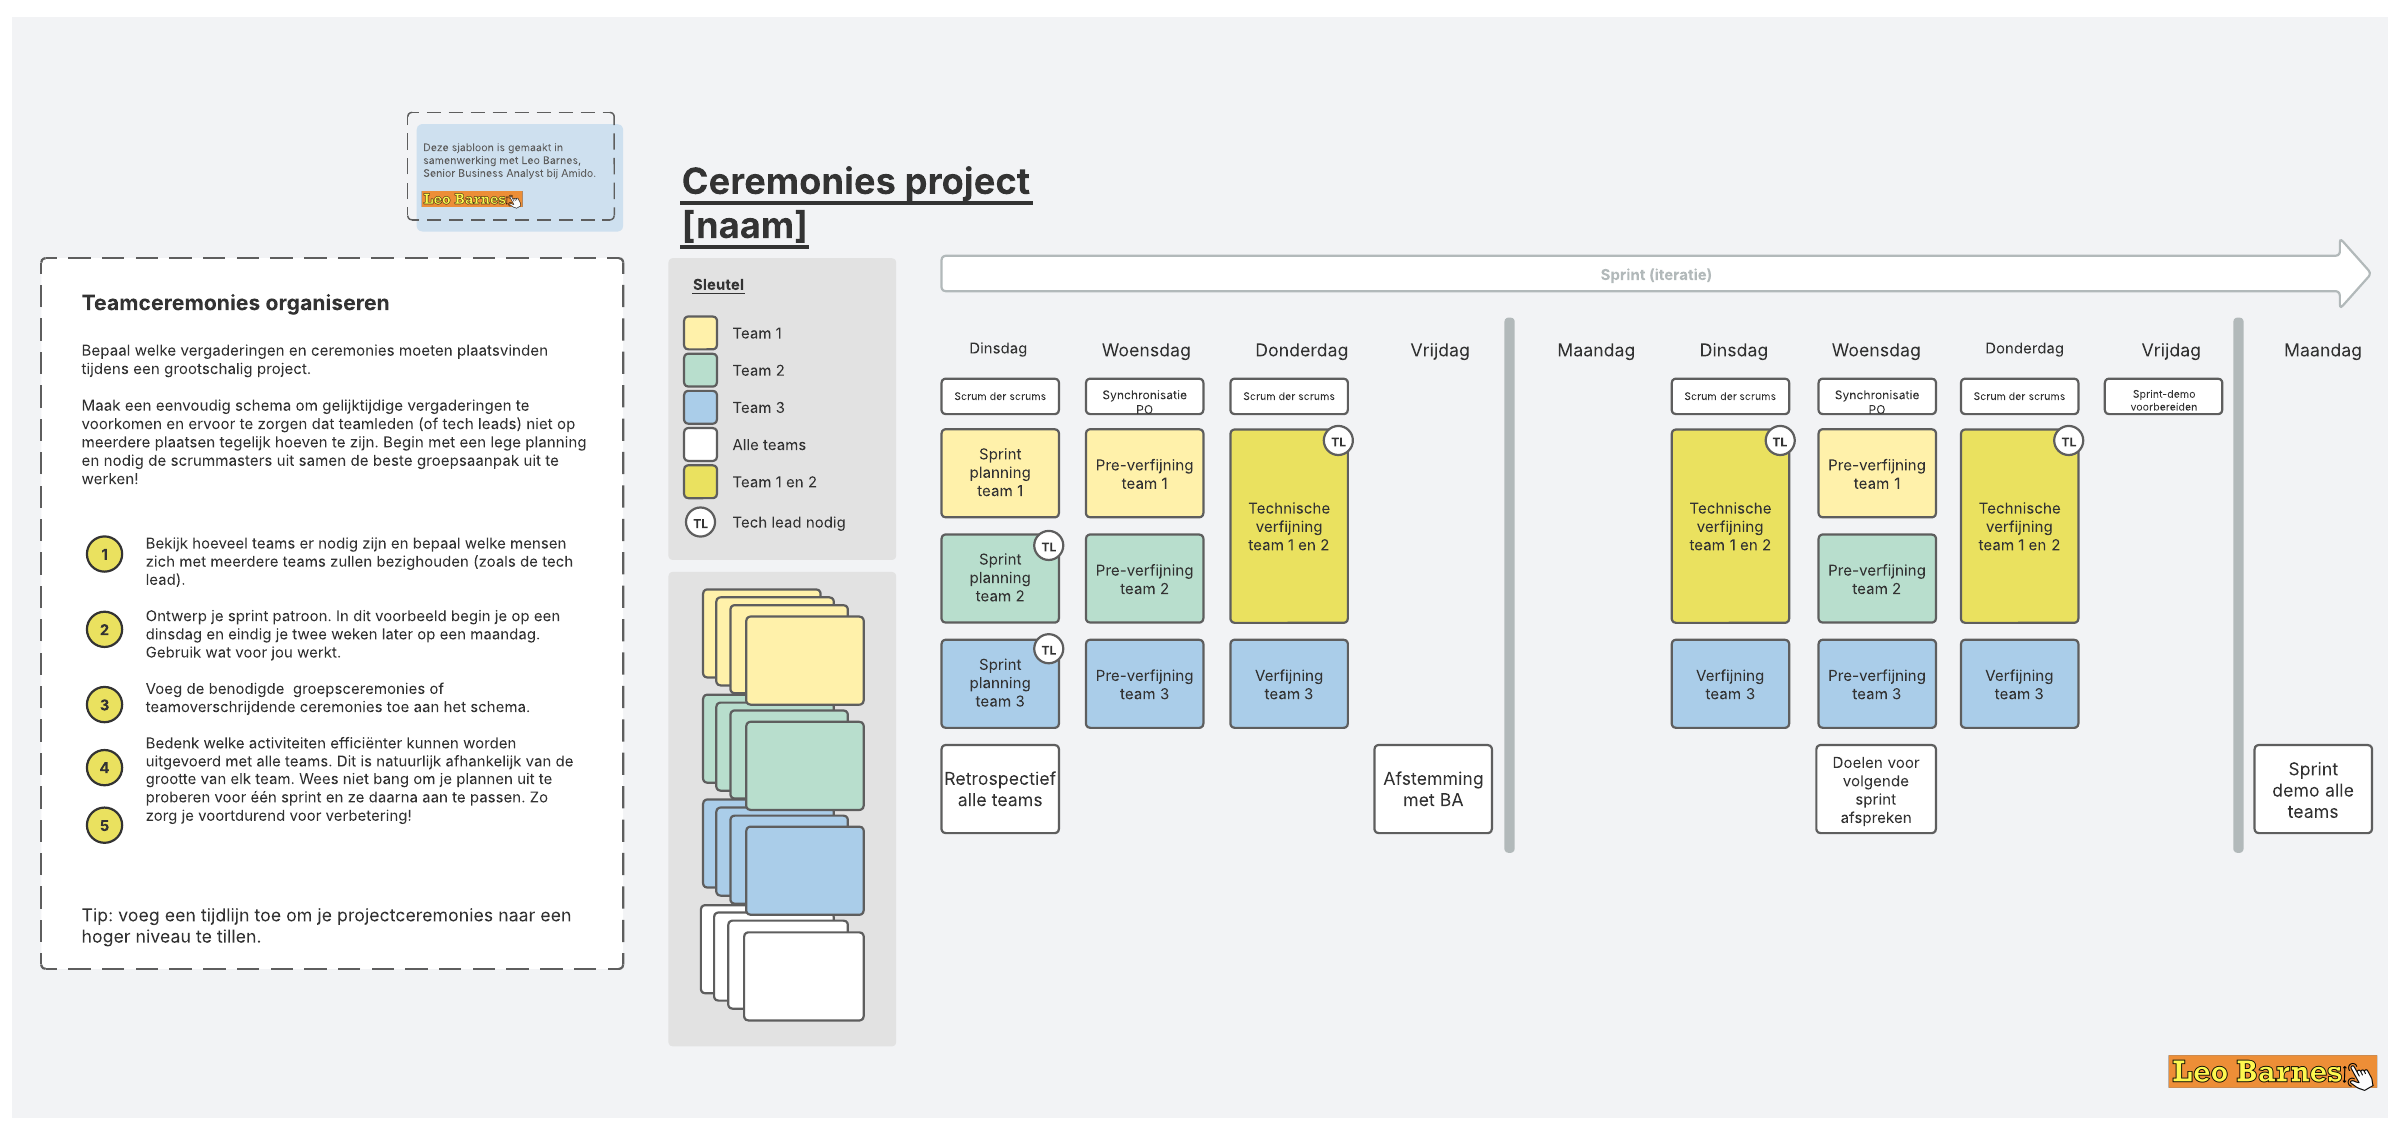Screen dimensions: 2400x1136
Task: Pick the blank white sticky note stack
Action: [804, 976]
